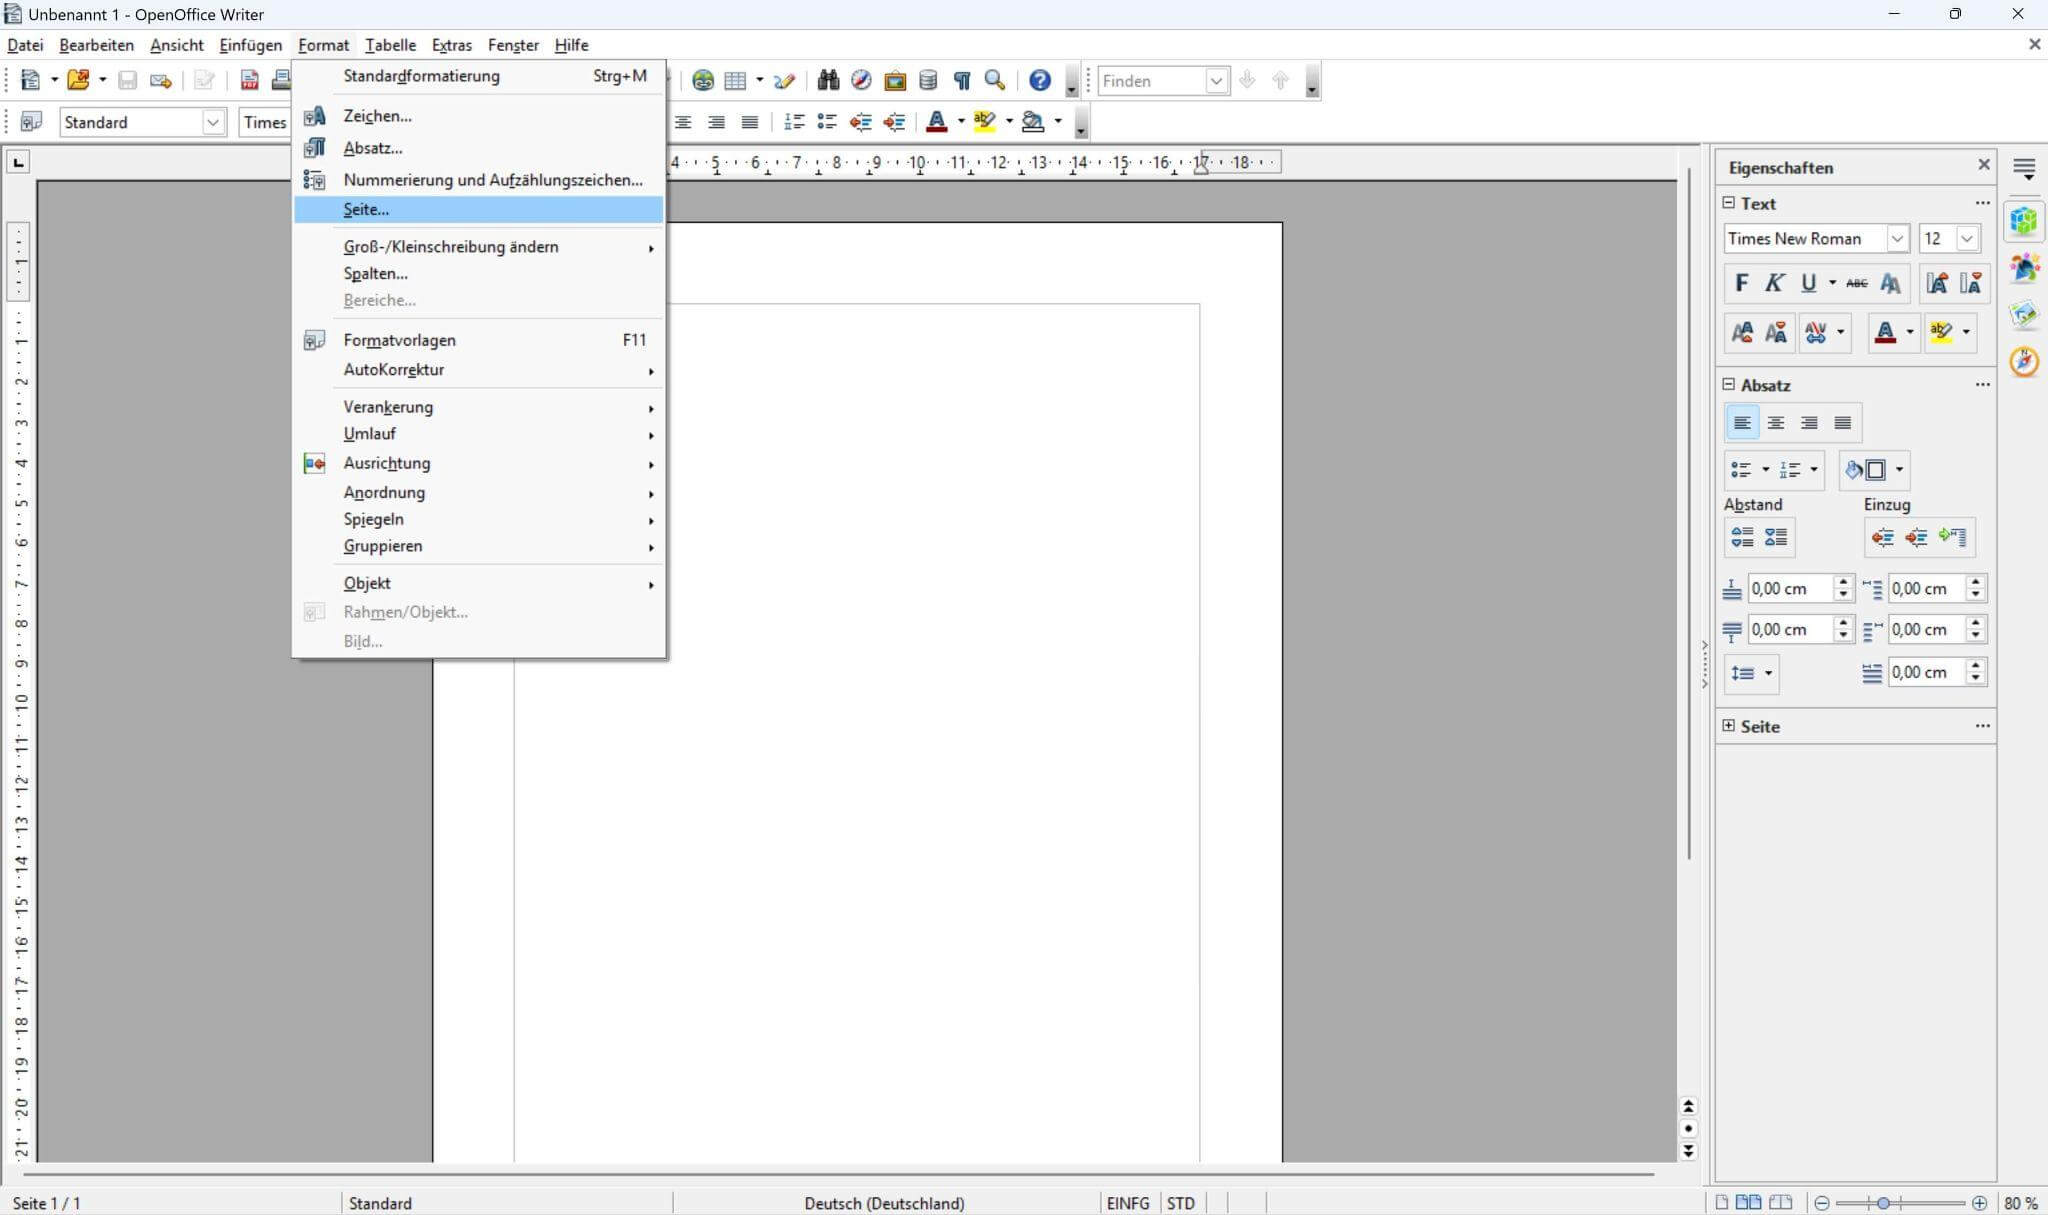
Task: Click the Find & Replace binoculars icon
Action: point(827,80)
